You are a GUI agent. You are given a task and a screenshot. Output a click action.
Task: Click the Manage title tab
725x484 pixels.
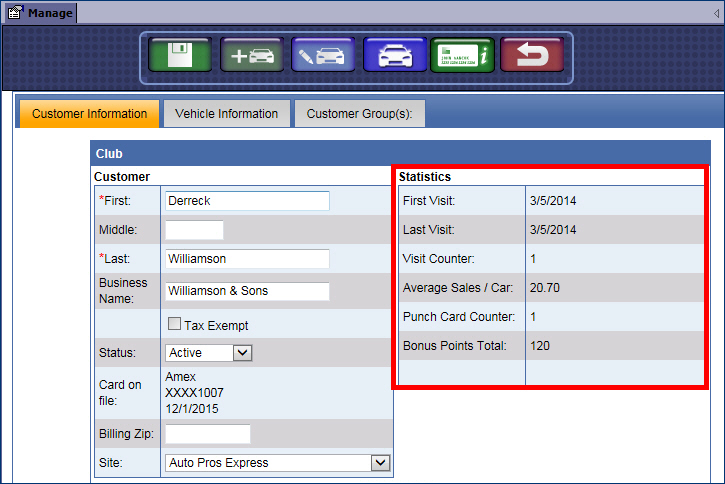click(x=48, y=13)
